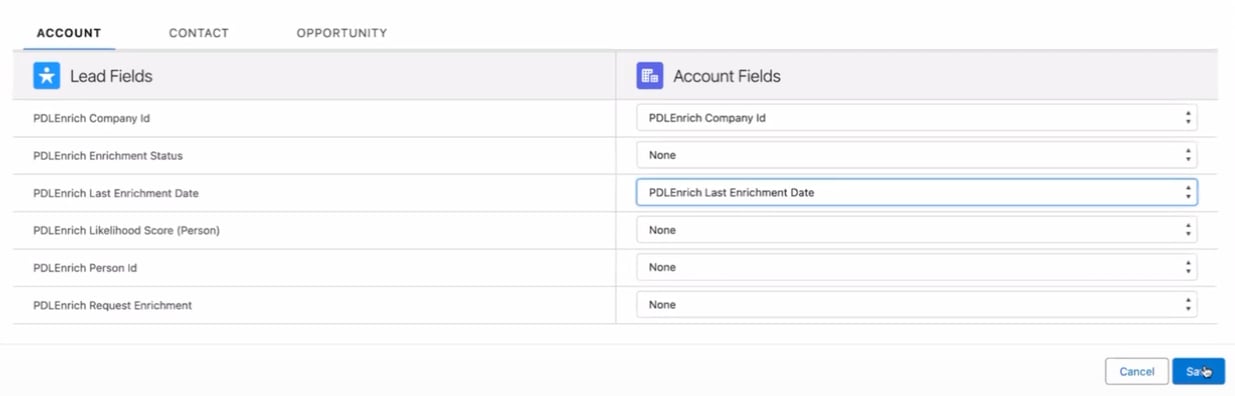Open the PDLEnrich Company Id dropdown
Image resolution: width=1235 pixels, height=396 pixels.
coord(917,118)
